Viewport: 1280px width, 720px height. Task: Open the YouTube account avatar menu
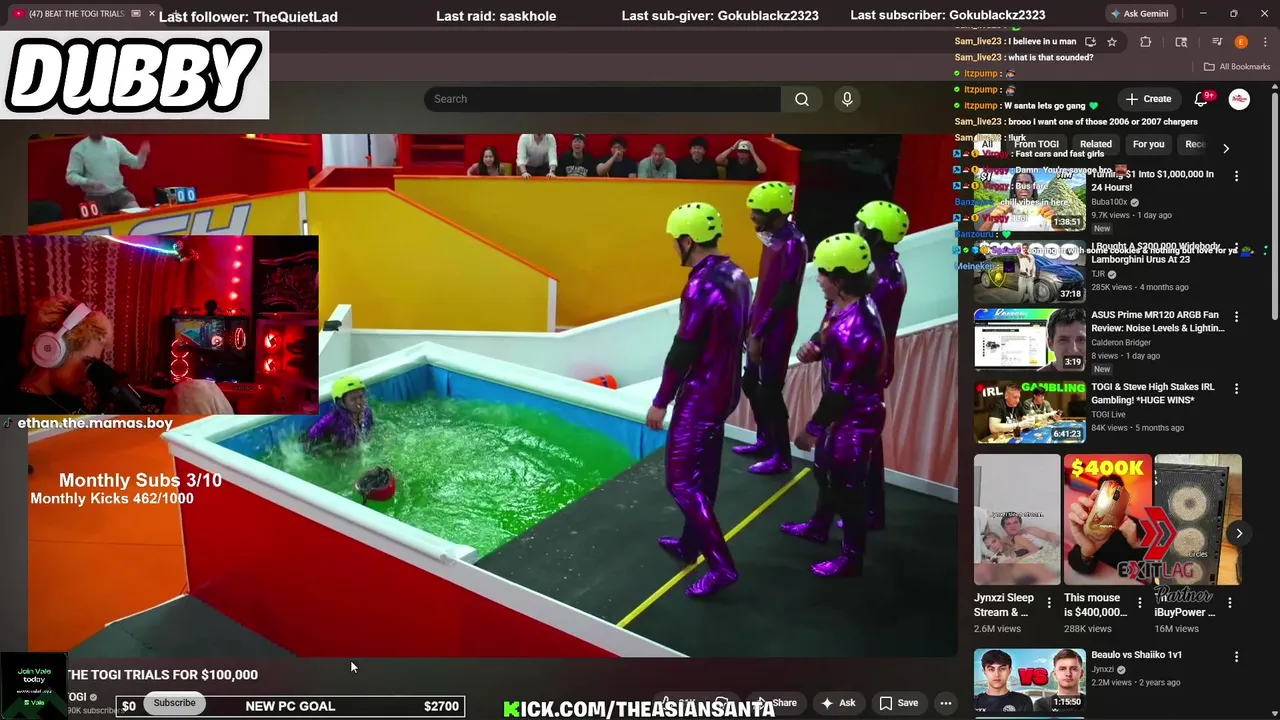[x=1239, y=99]
